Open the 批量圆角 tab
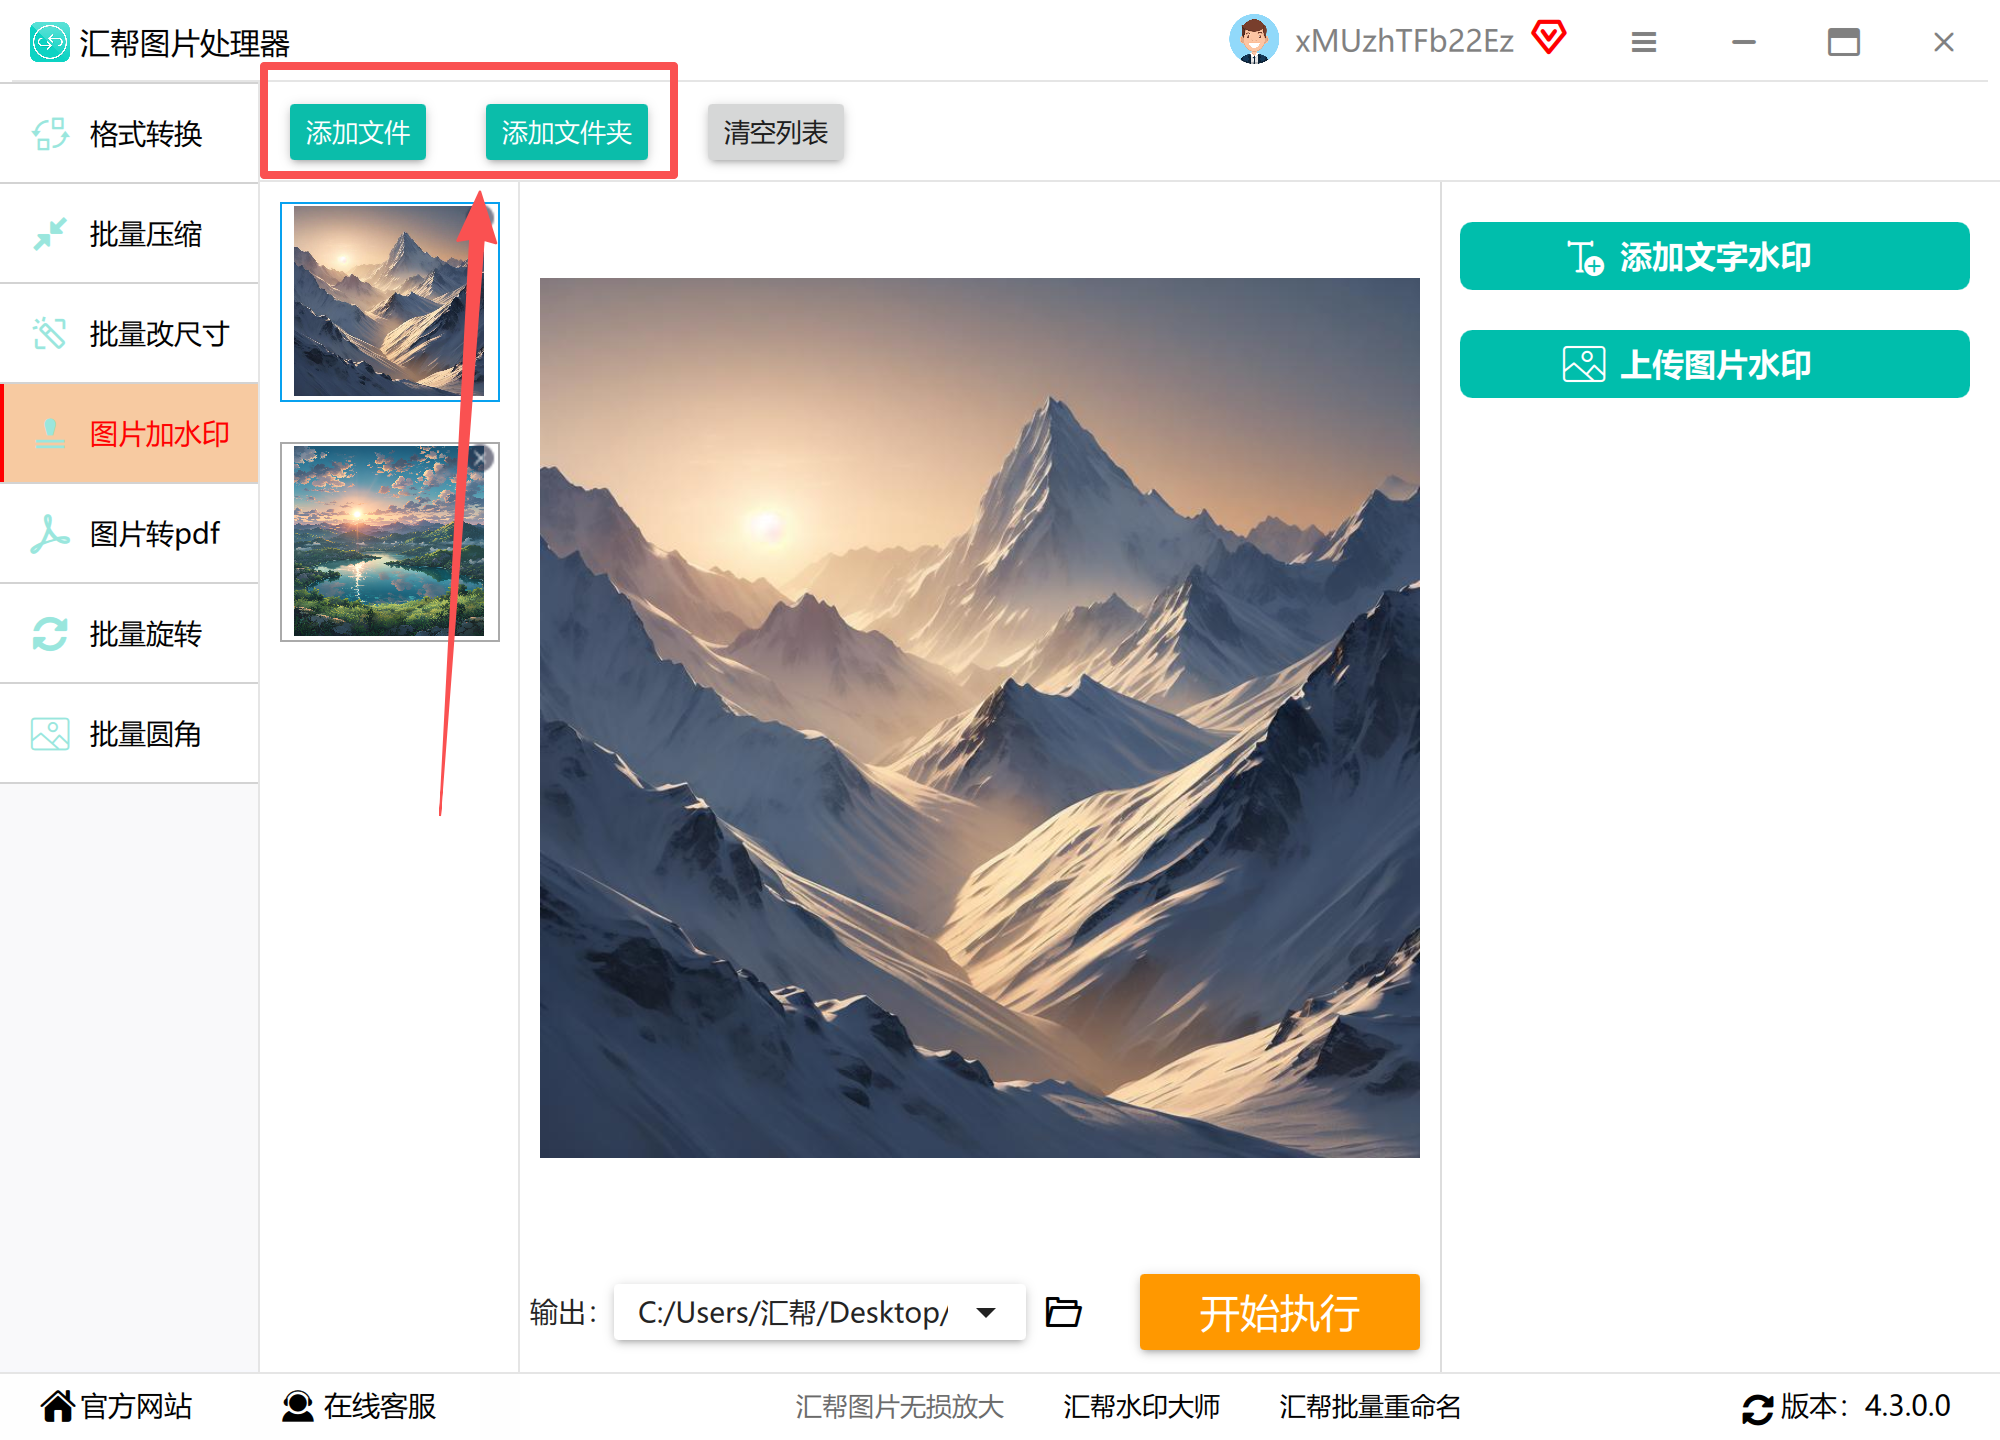Image resolution: width=2000 pixels, height=1440 pixels. point(130,733)
